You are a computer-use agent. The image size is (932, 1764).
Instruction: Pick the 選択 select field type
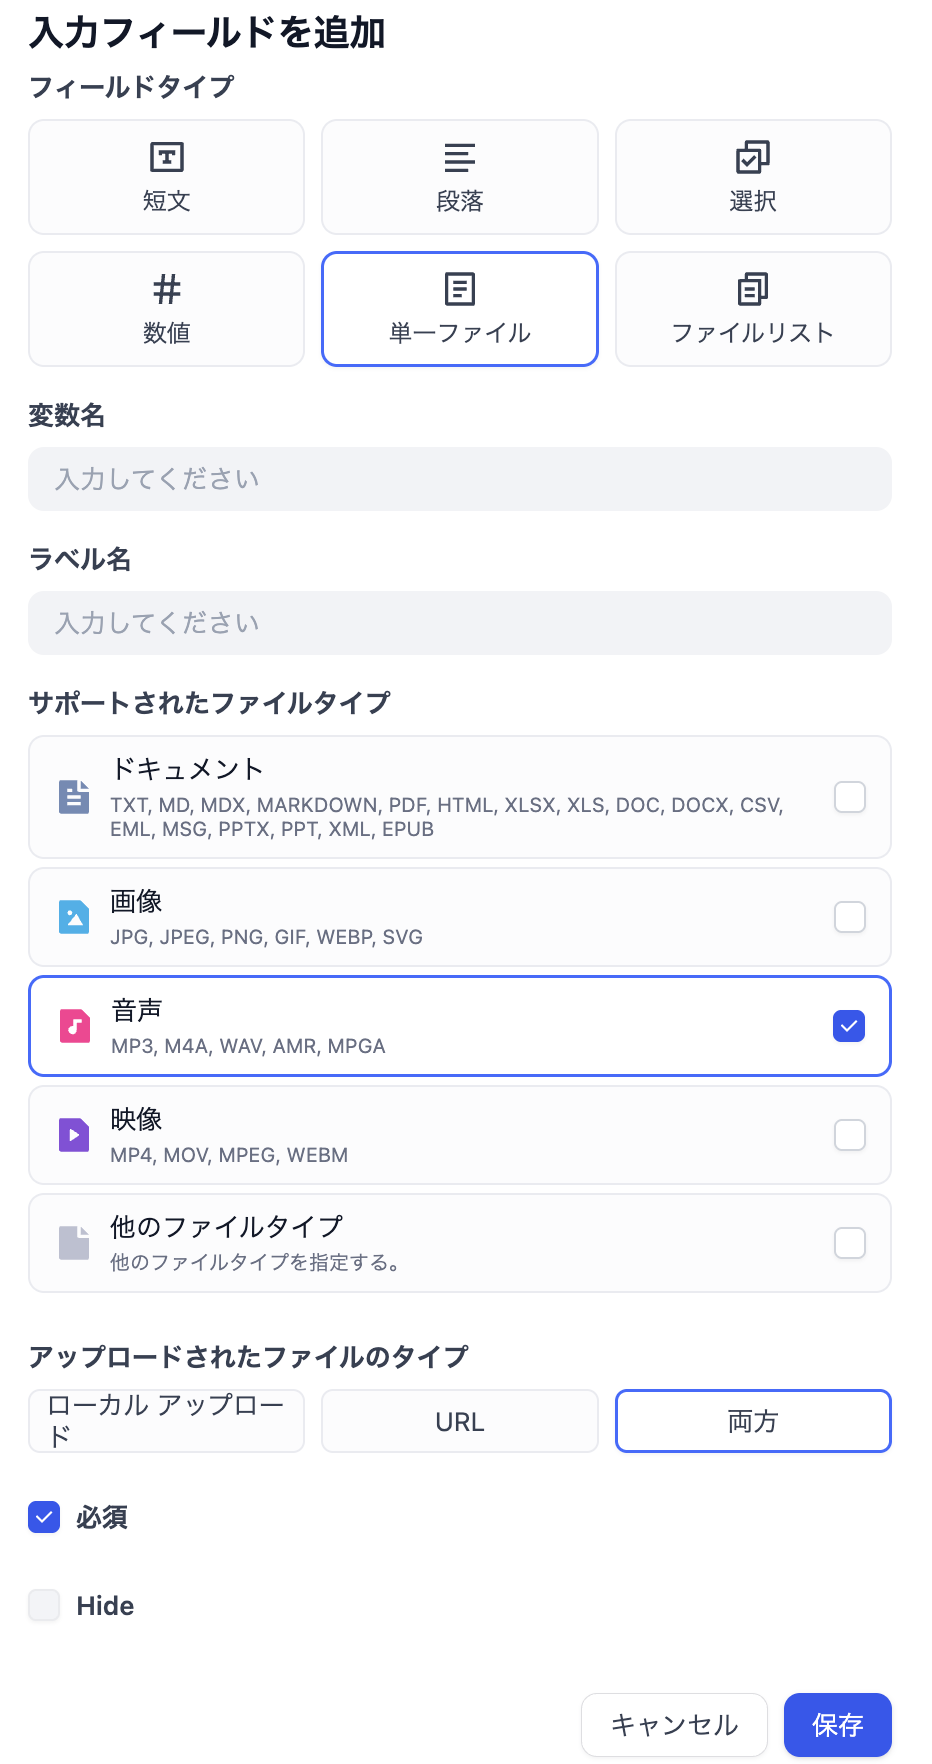752,177
